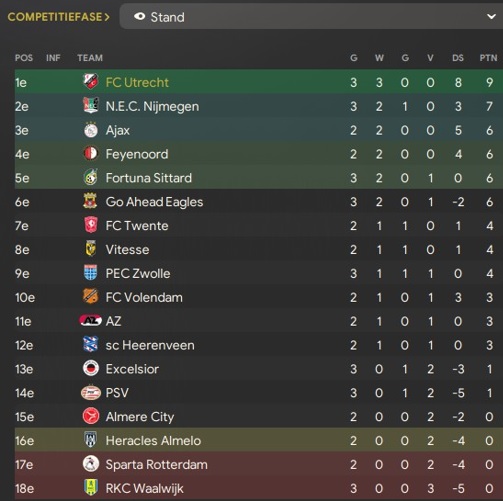Open N.E.C. Nijmegen team page
This screenshot has height=501, width=503.
click(x=152, y=106)
